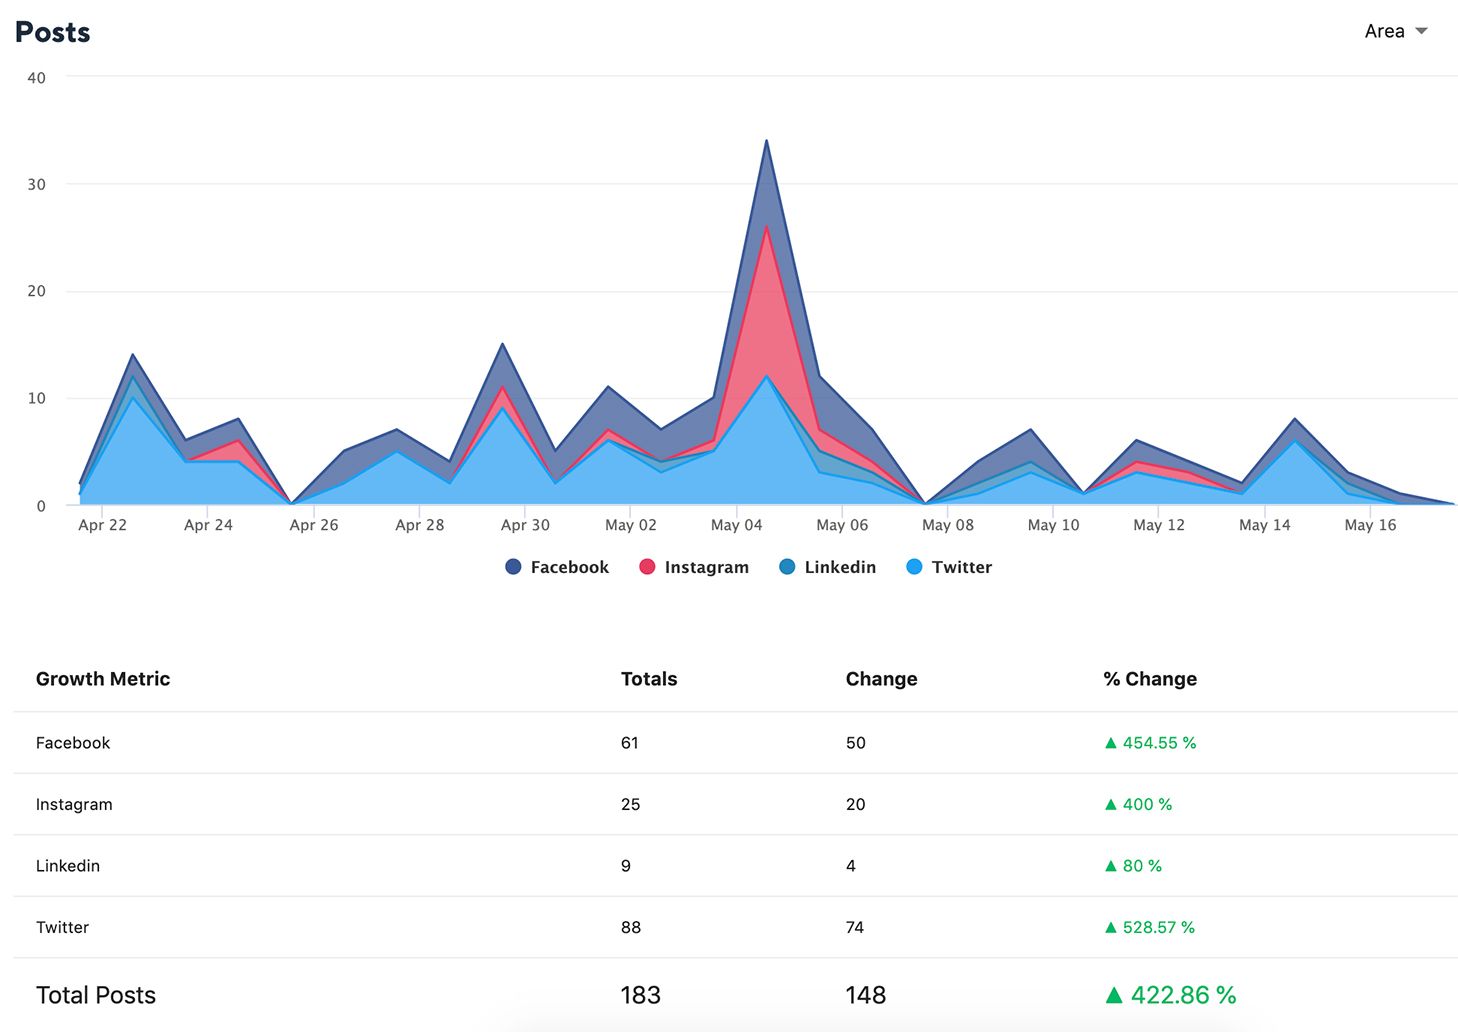
Task: Click the green arrow next to Instagram's 400 %
Action: (x=1111, y=804)
